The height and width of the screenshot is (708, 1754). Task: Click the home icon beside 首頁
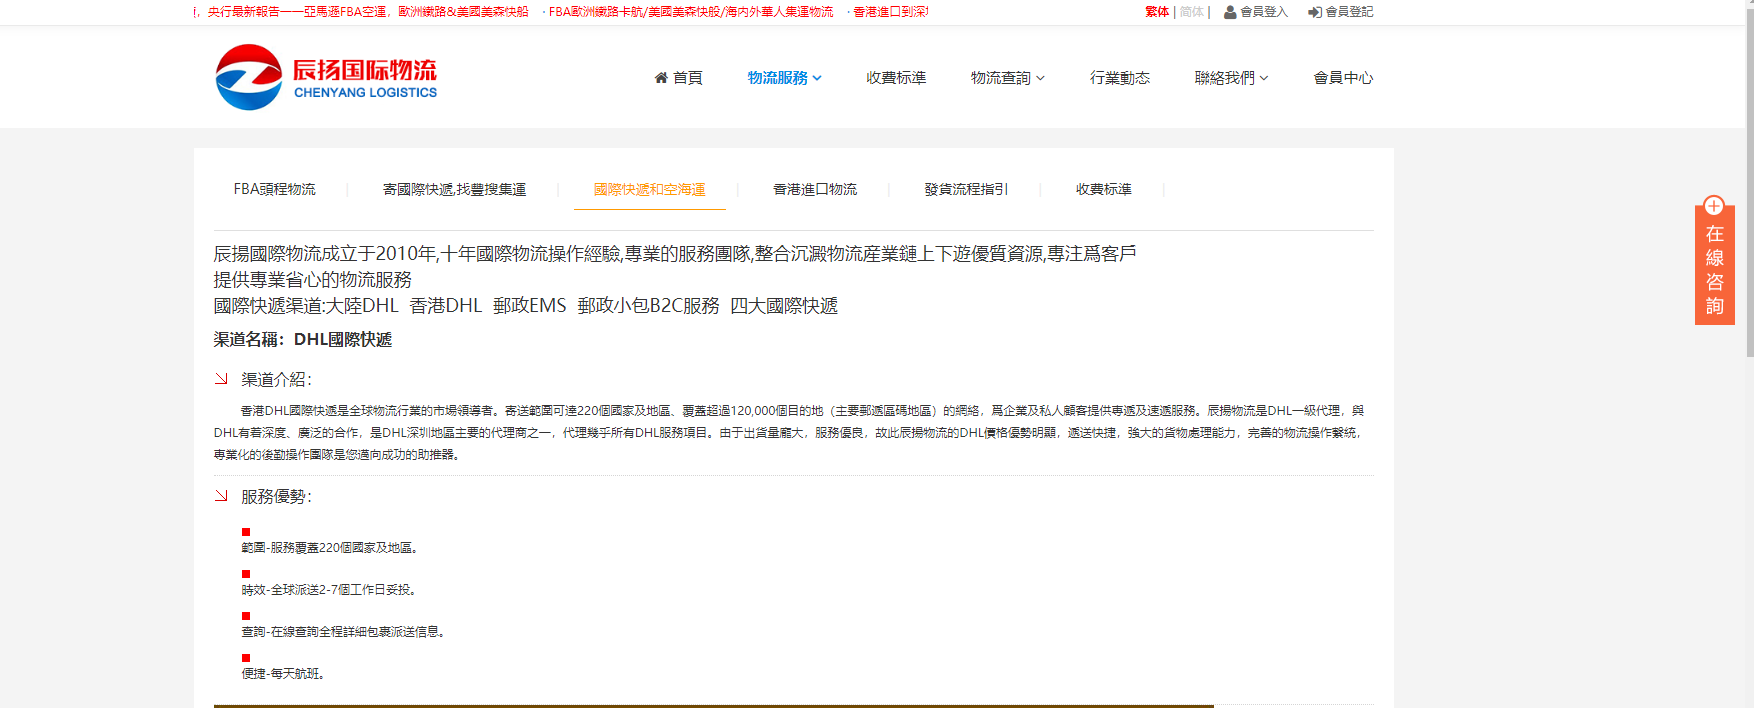(x=661, y=78)
